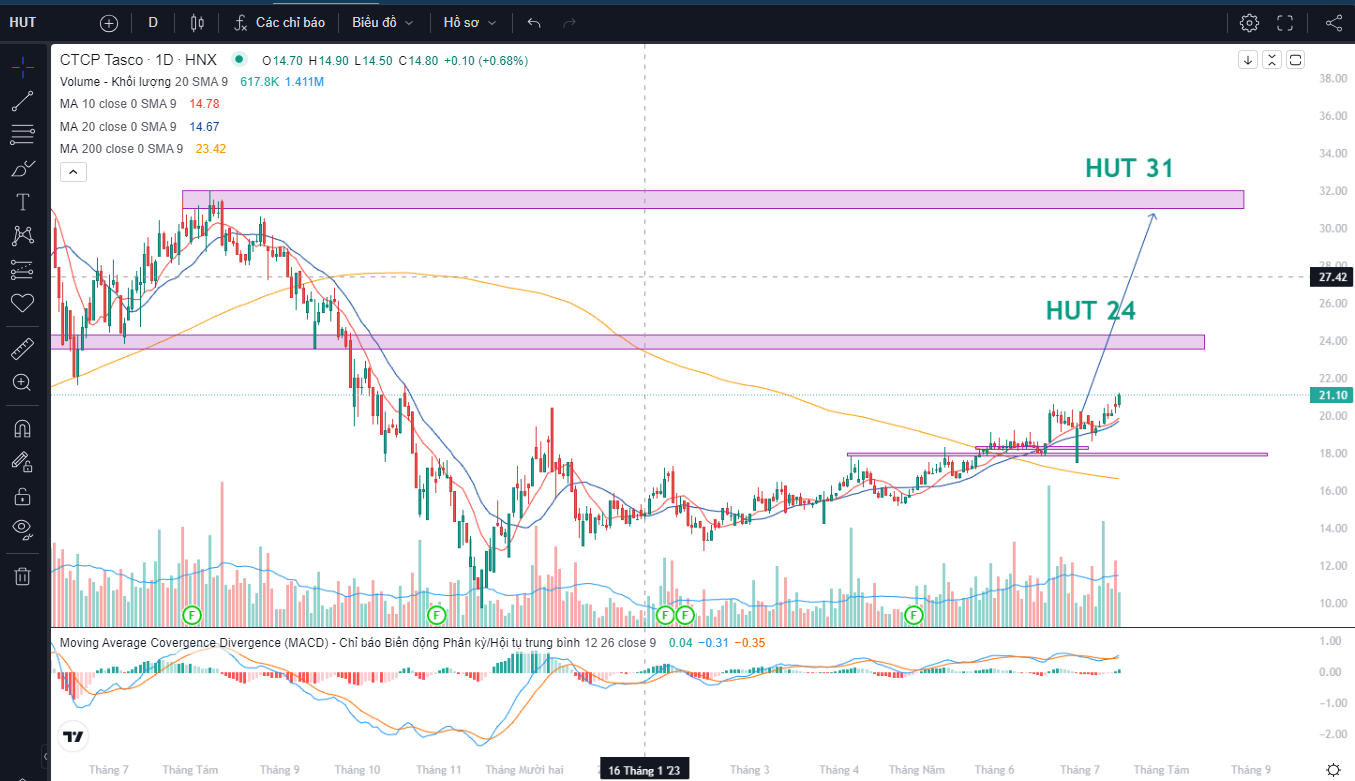Click the F event marker above Tháng Năm
1355x781 pixels.
(913, 614)
